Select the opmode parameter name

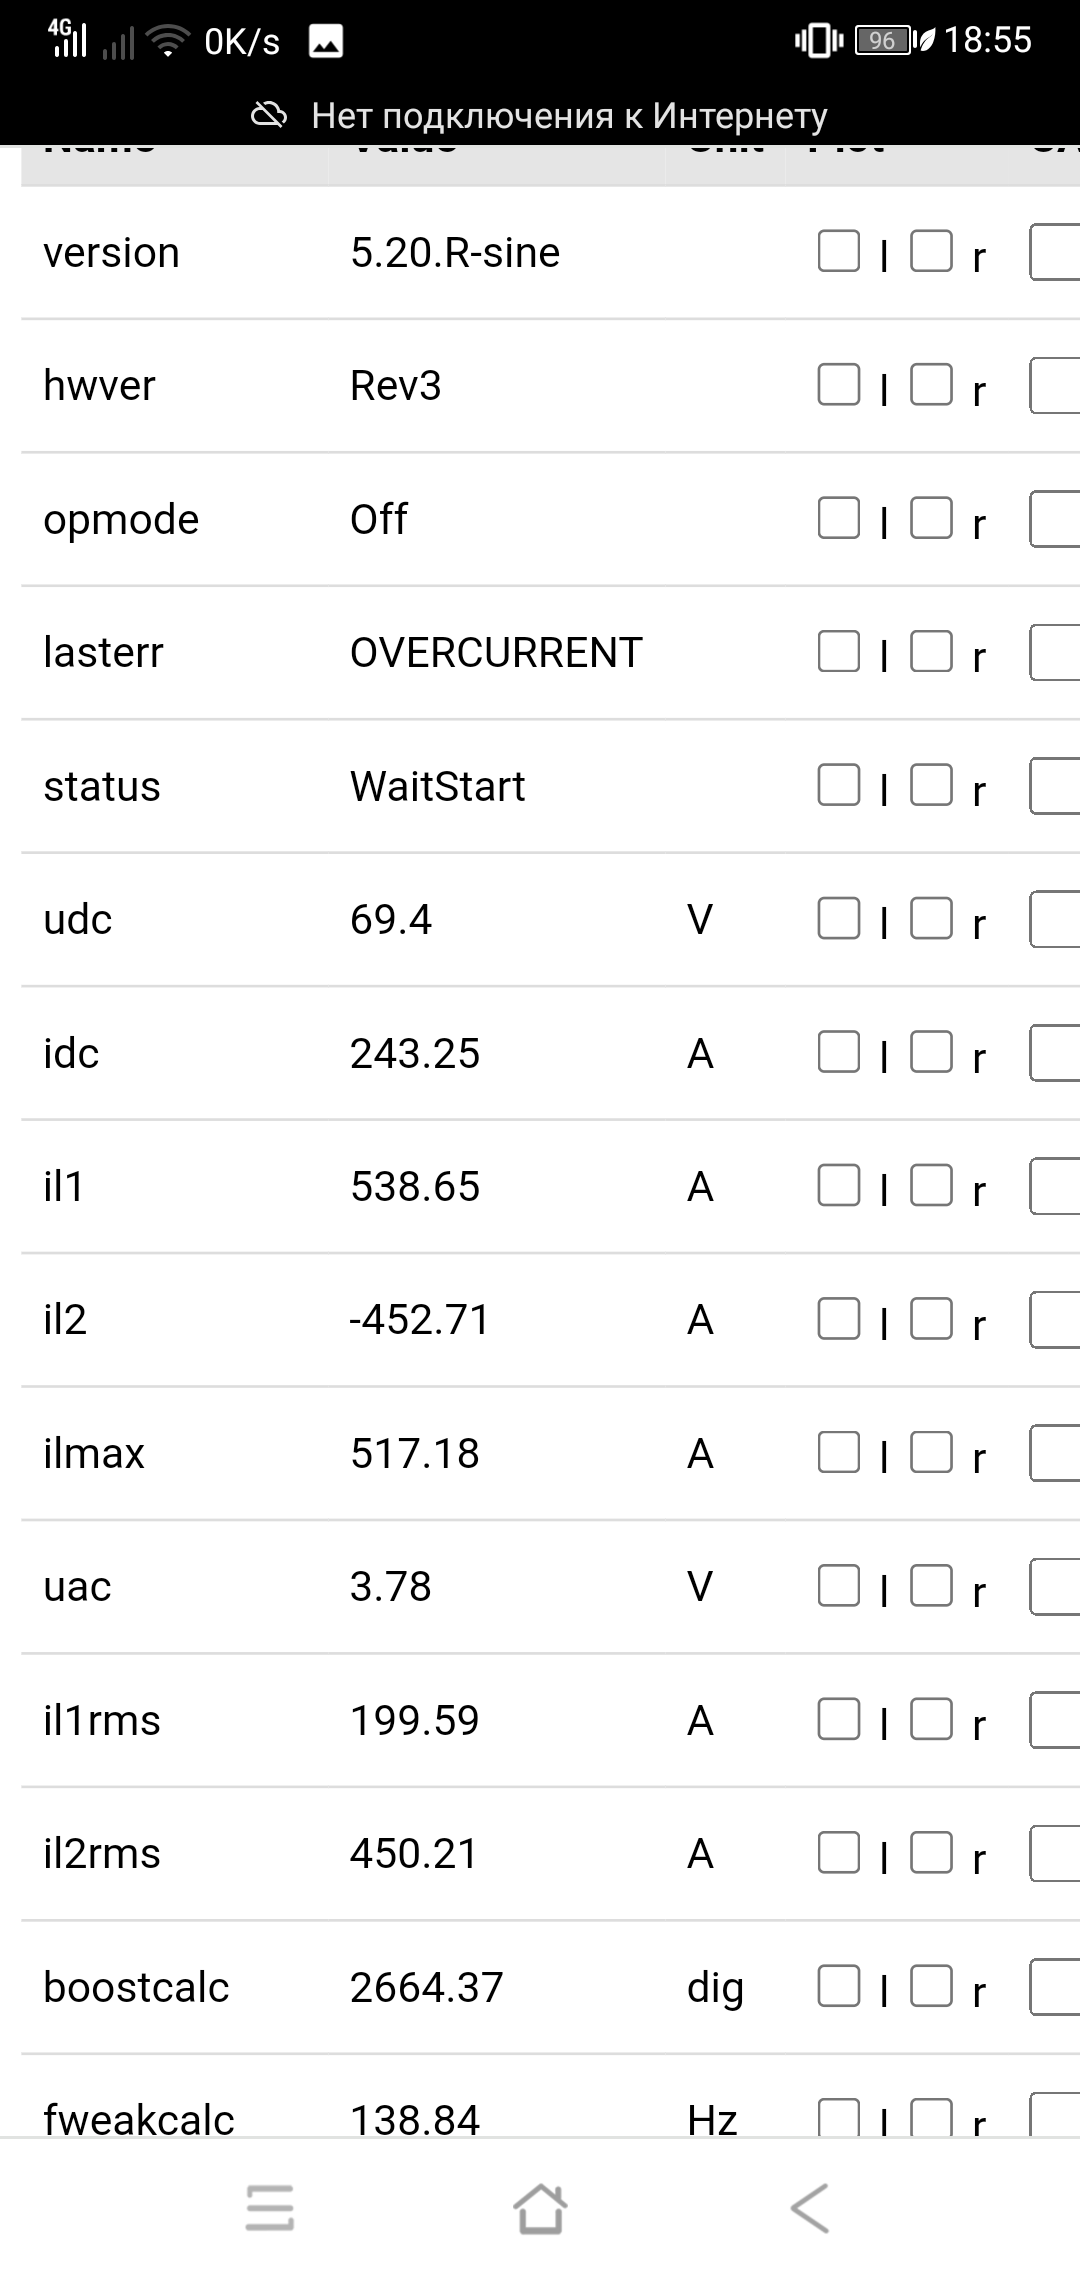click(x=121, y=520)
